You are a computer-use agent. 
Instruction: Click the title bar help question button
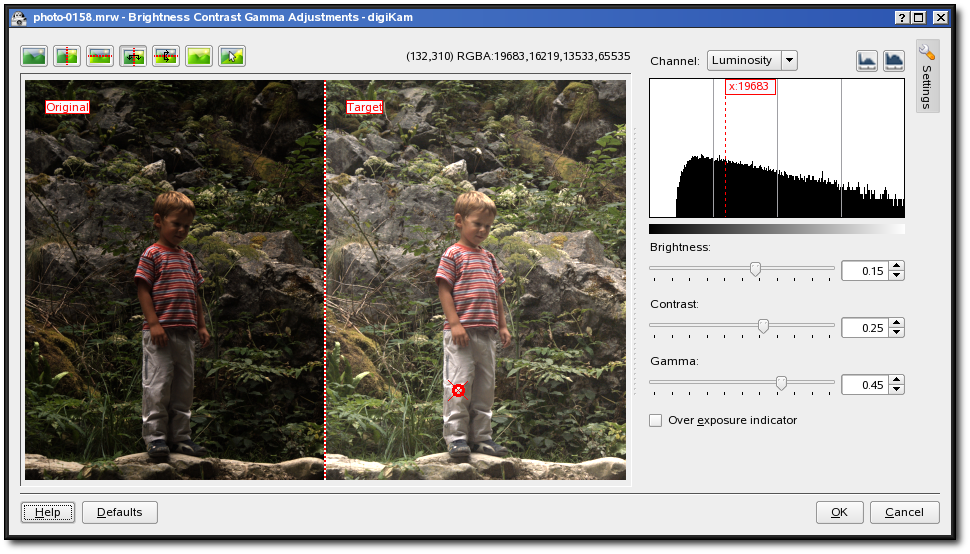pos(902,17)
